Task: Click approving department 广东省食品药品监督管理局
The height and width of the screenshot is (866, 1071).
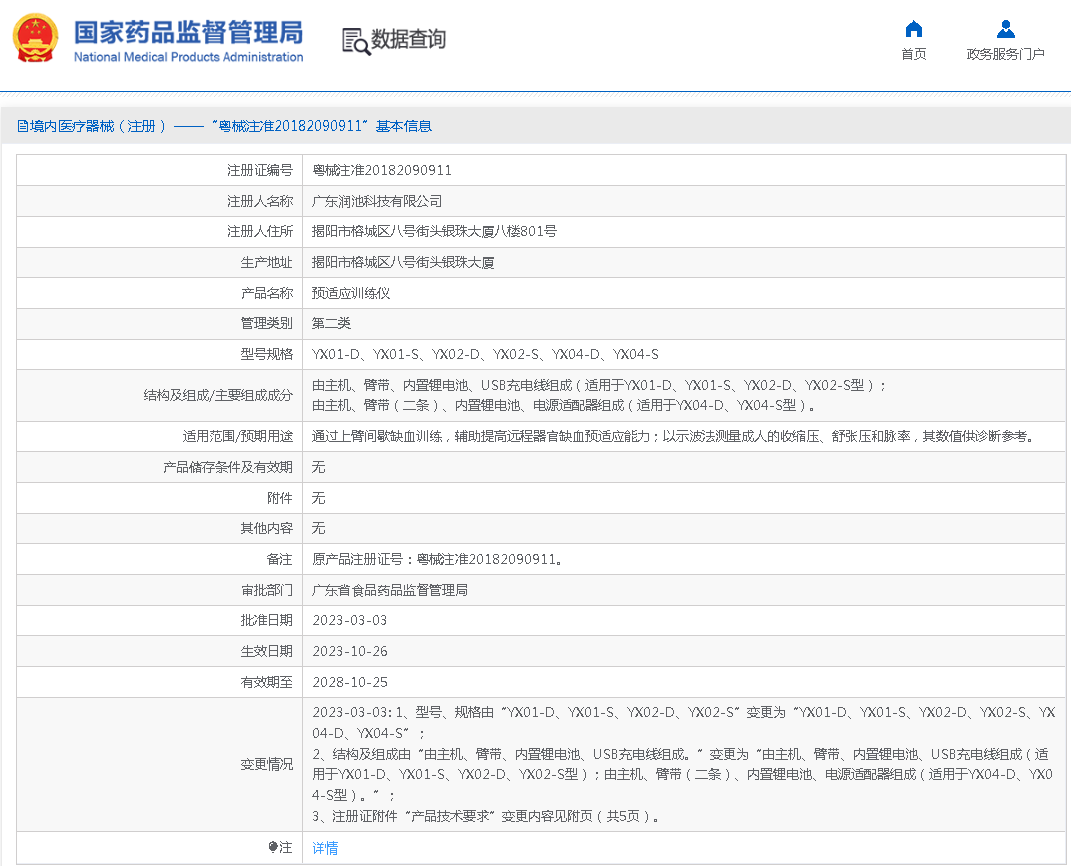Action: click(x=389, y=590)
